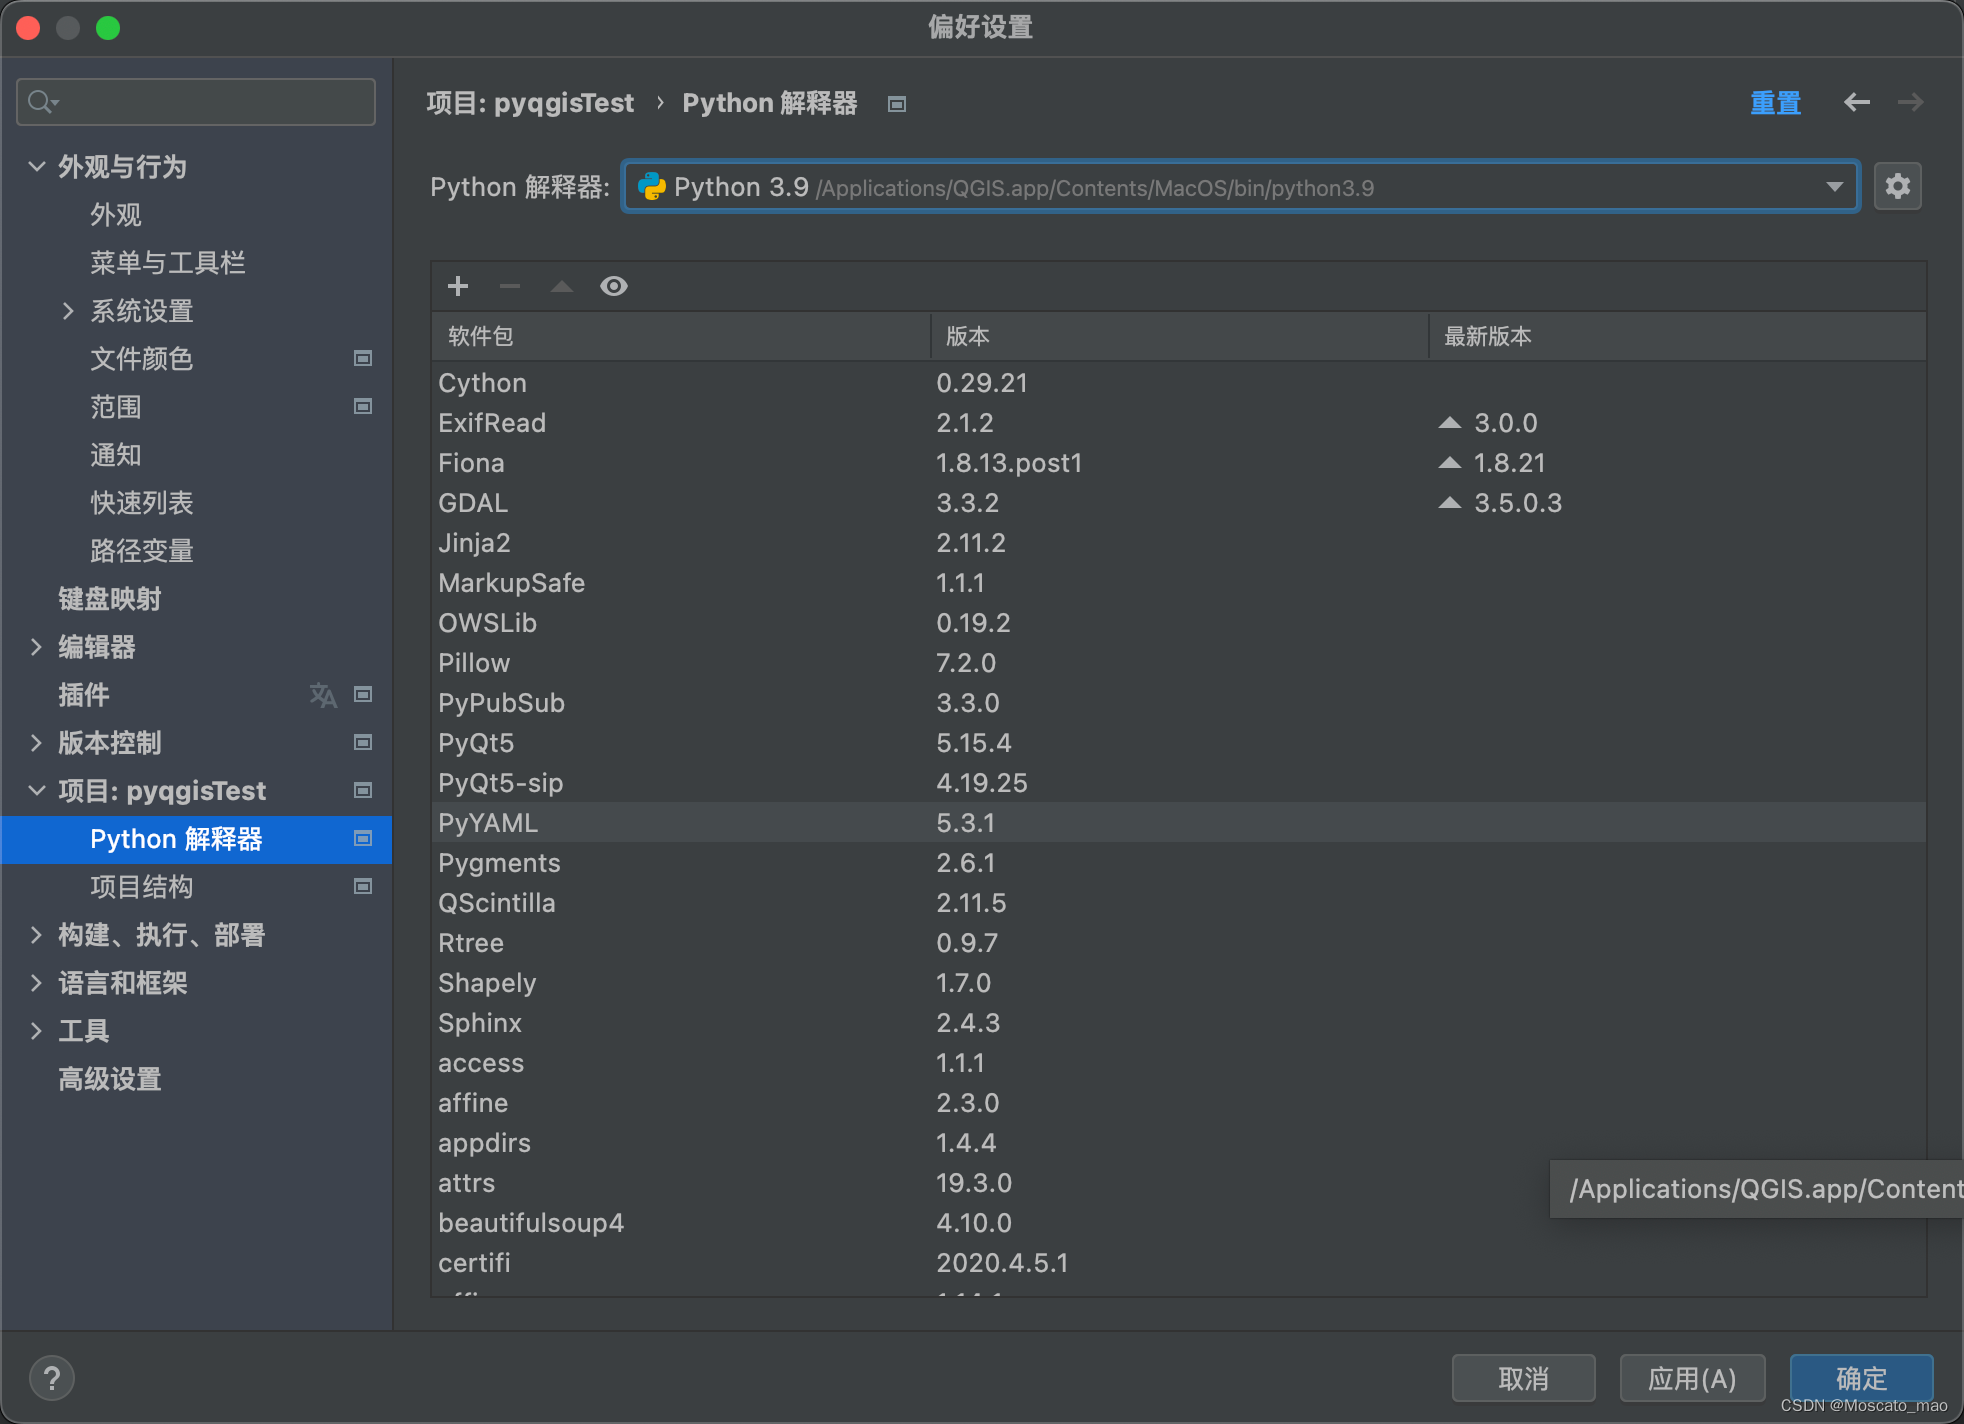Viewport: 1964px width, 1424px height.
Task: Select the QScintilla package row
Action: (1178, 903)
